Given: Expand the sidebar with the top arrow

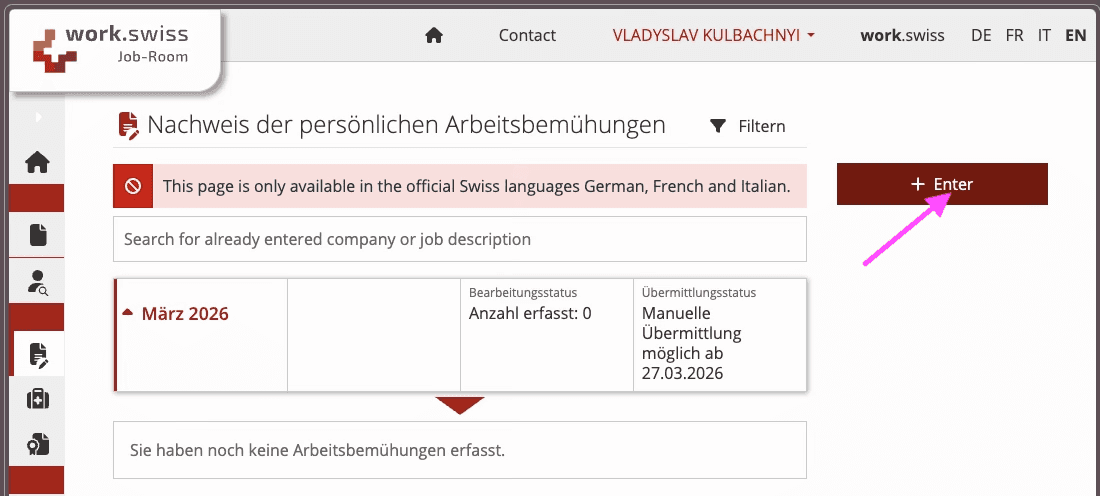Looking at the screenshot, I should pos(38,117).
